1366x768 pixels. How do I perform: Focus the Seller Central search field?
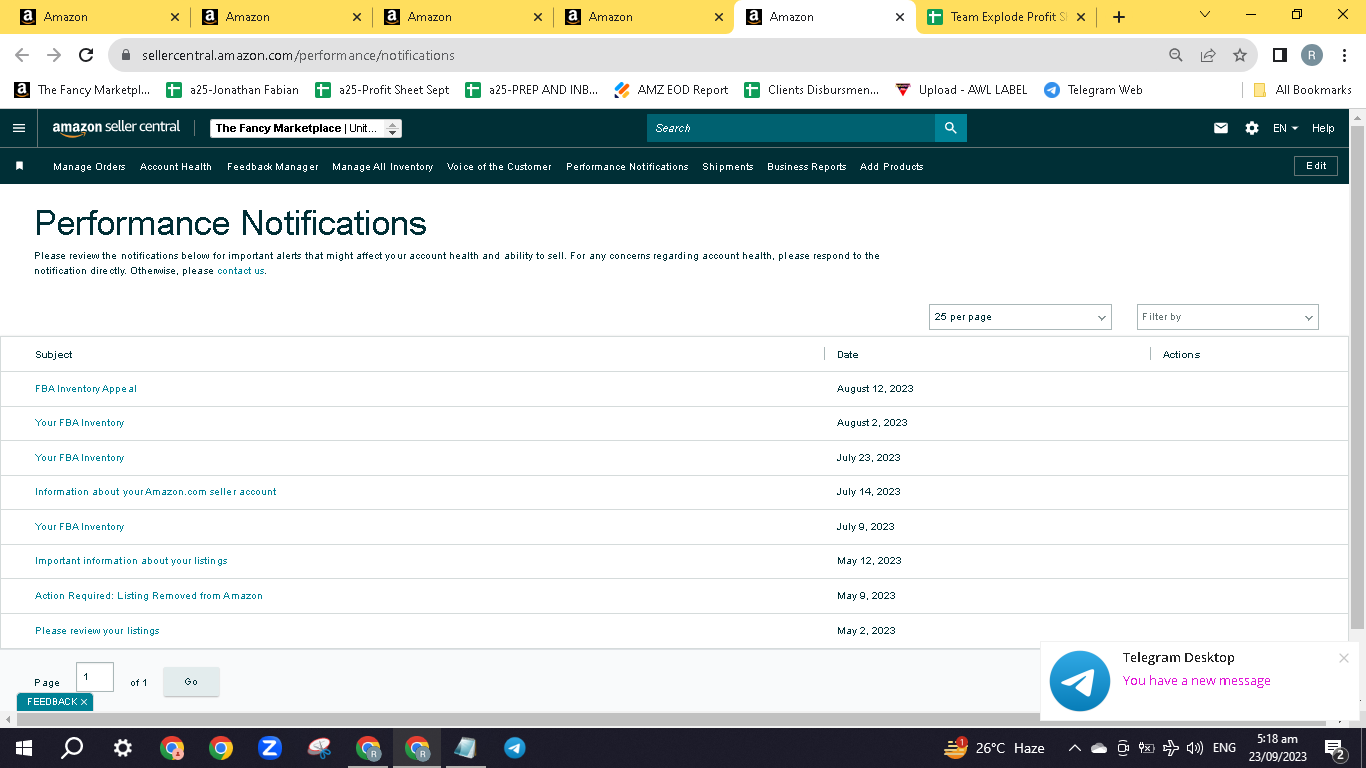point(791,128)
